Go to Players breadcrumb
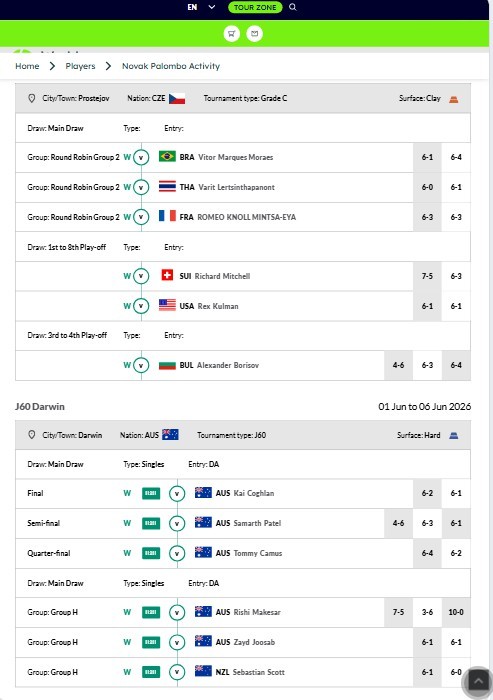Viewport: 493px width, 700px height. click(80, 66)
